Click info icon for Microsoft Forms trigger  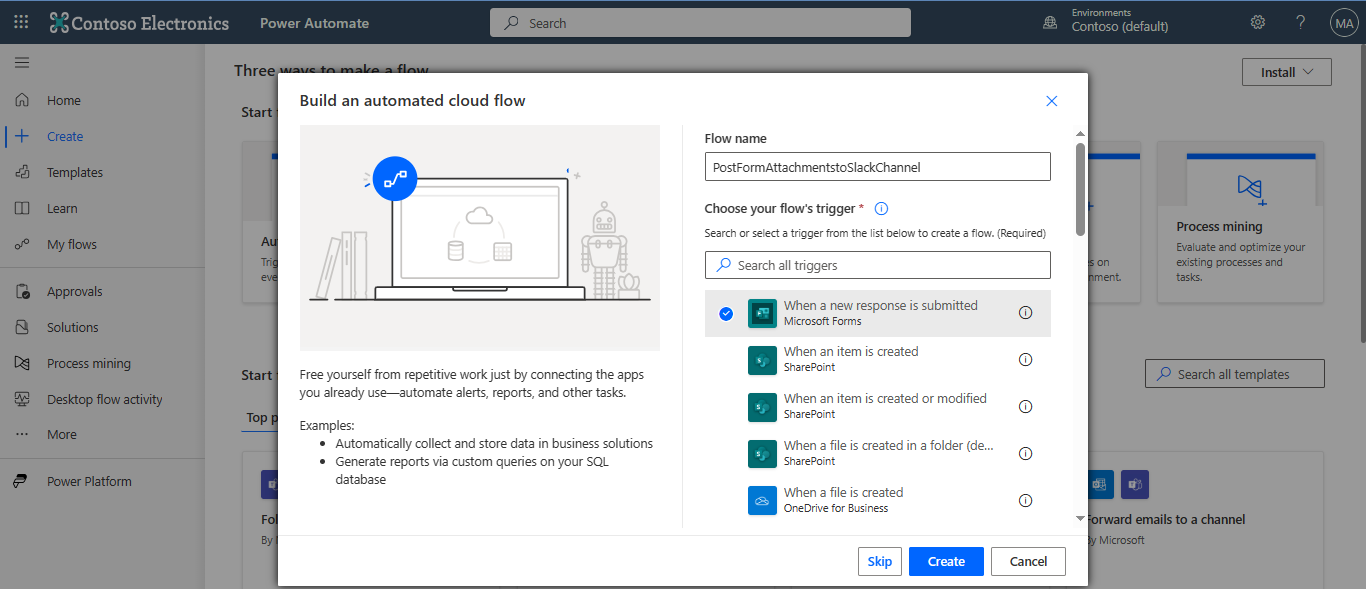click(1025, 313)
